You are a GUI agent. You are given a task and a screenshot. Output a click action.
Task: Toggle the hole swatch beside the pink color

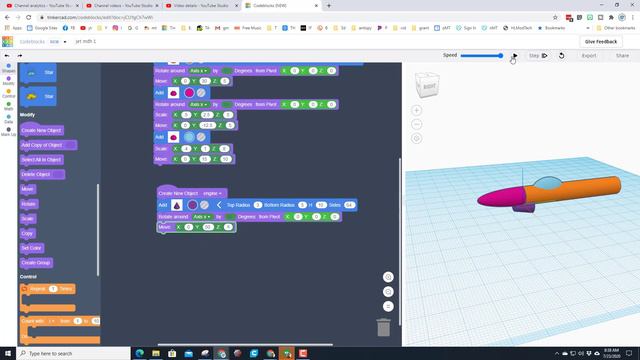point(201,93)
